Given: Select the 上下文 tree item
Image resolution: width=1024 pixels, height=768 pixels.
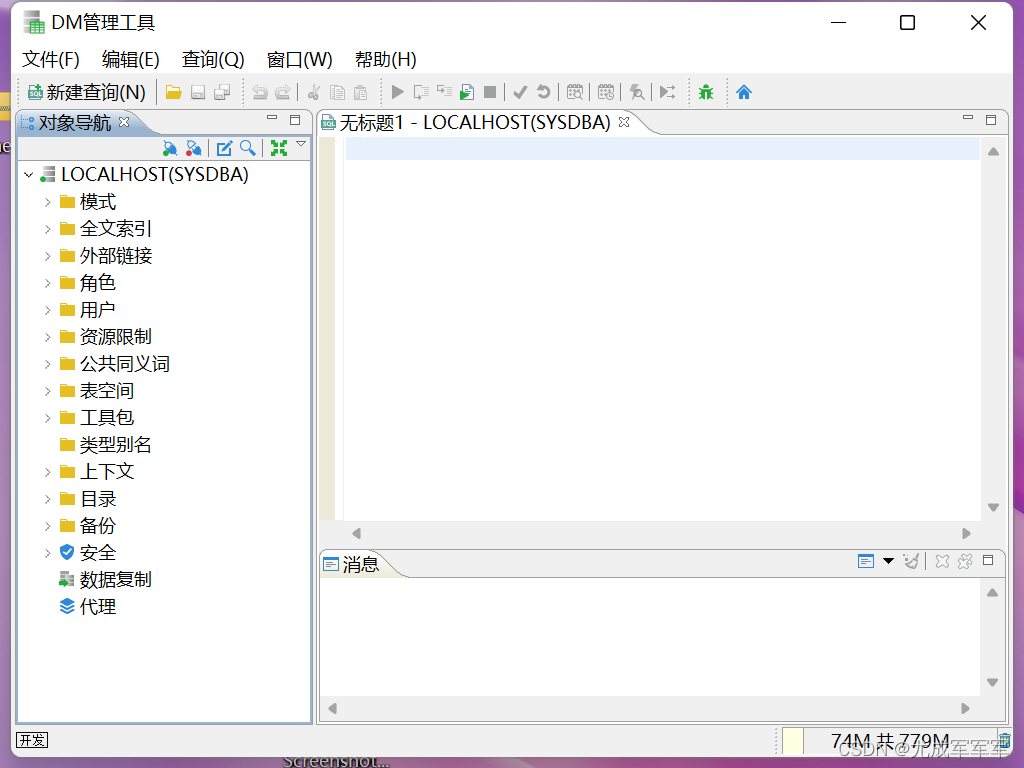Looking at the screenshot, I should pyautogui.click(x=106, y=472).
